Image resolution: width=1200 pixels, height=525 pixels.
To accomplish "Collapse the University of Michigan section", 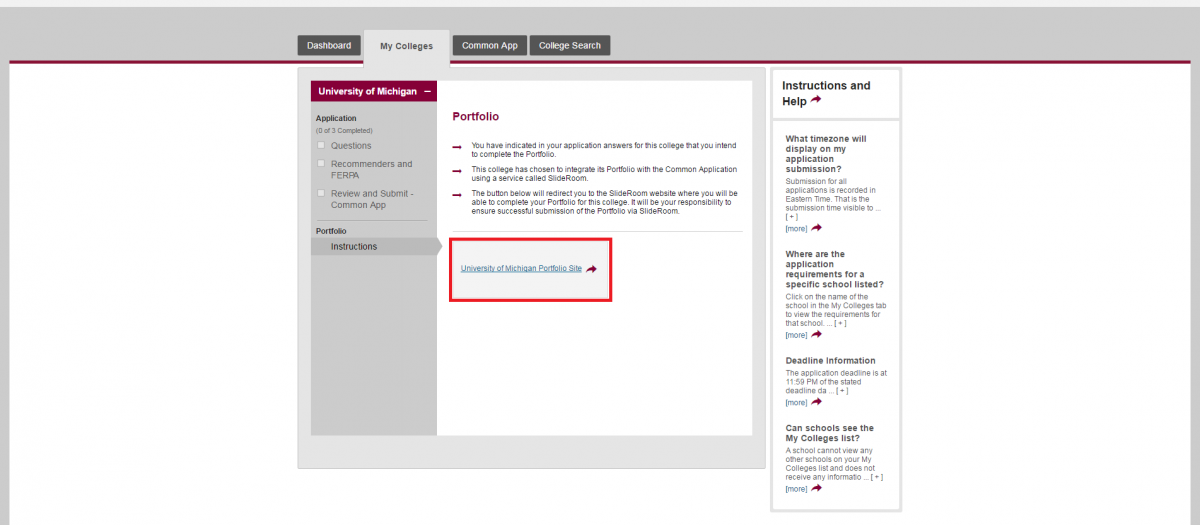I will (x=428, y=91).
